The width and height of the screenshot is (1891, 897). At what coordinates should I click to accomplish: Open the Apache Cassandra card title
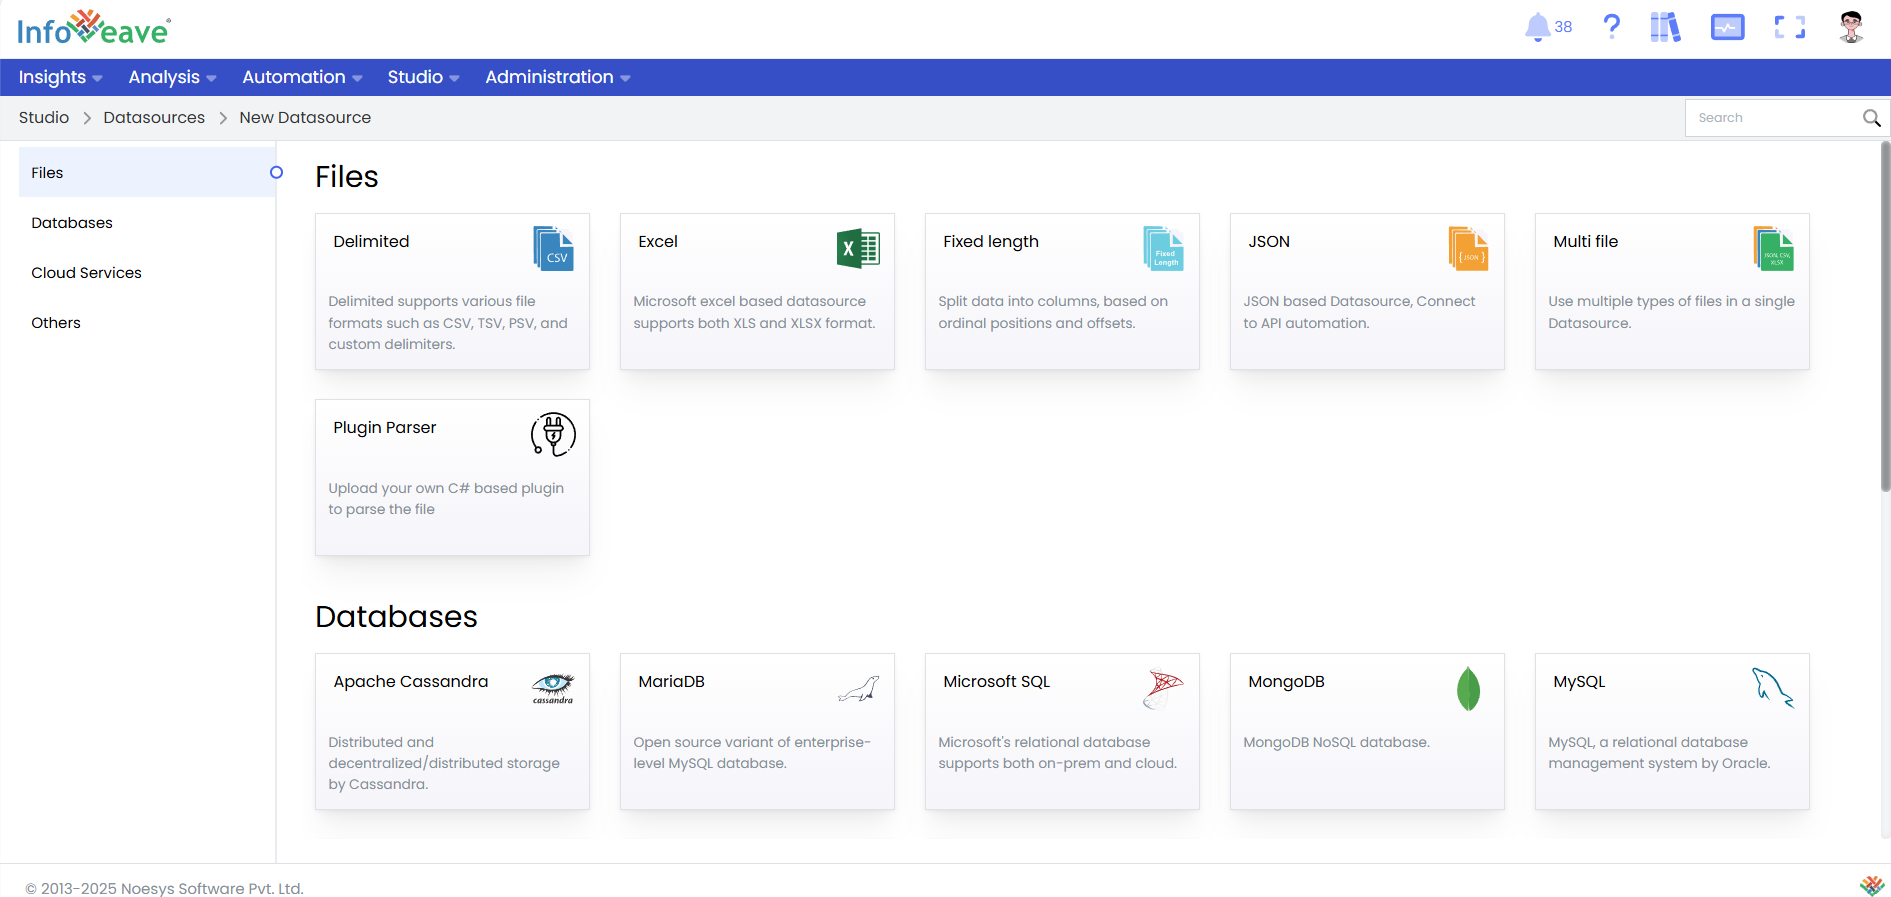(x=411, y=681)
